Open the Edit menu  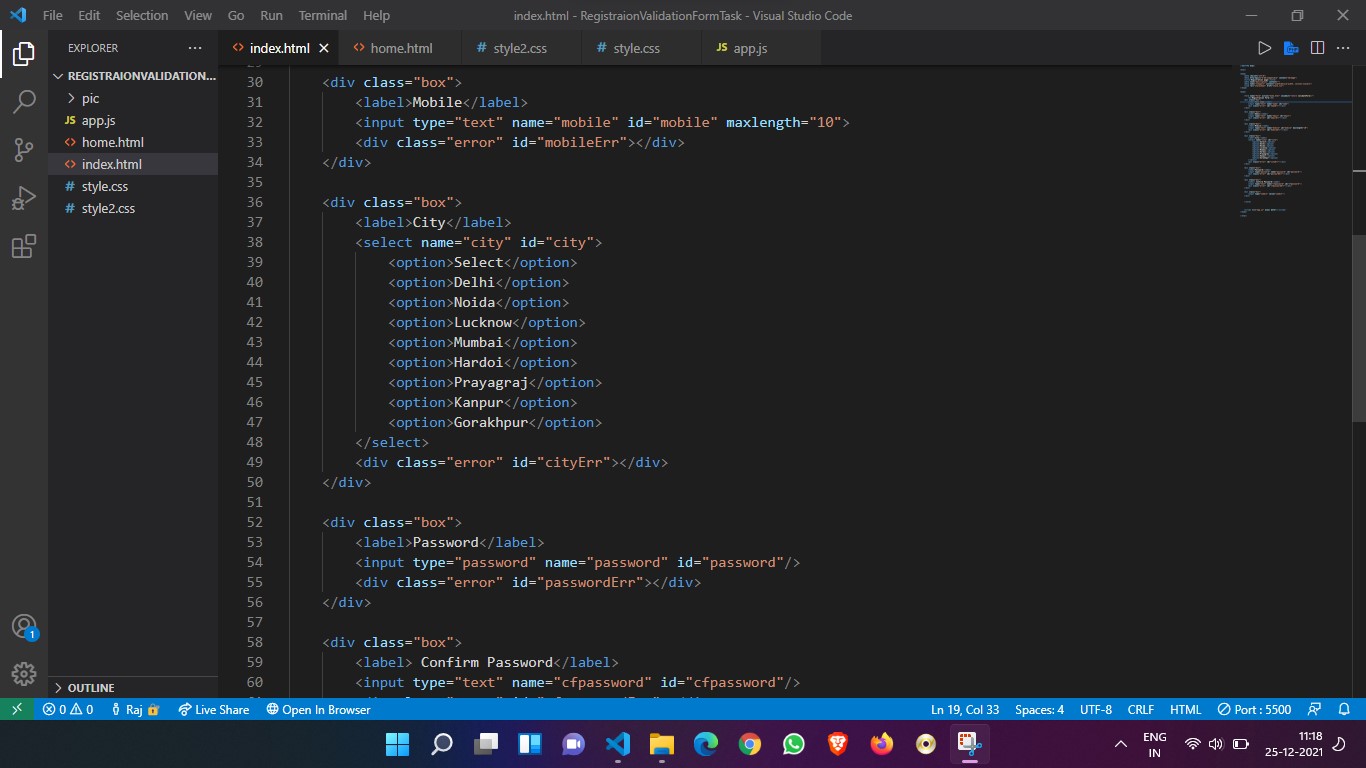pyautogui.click(x=89, y=15)
